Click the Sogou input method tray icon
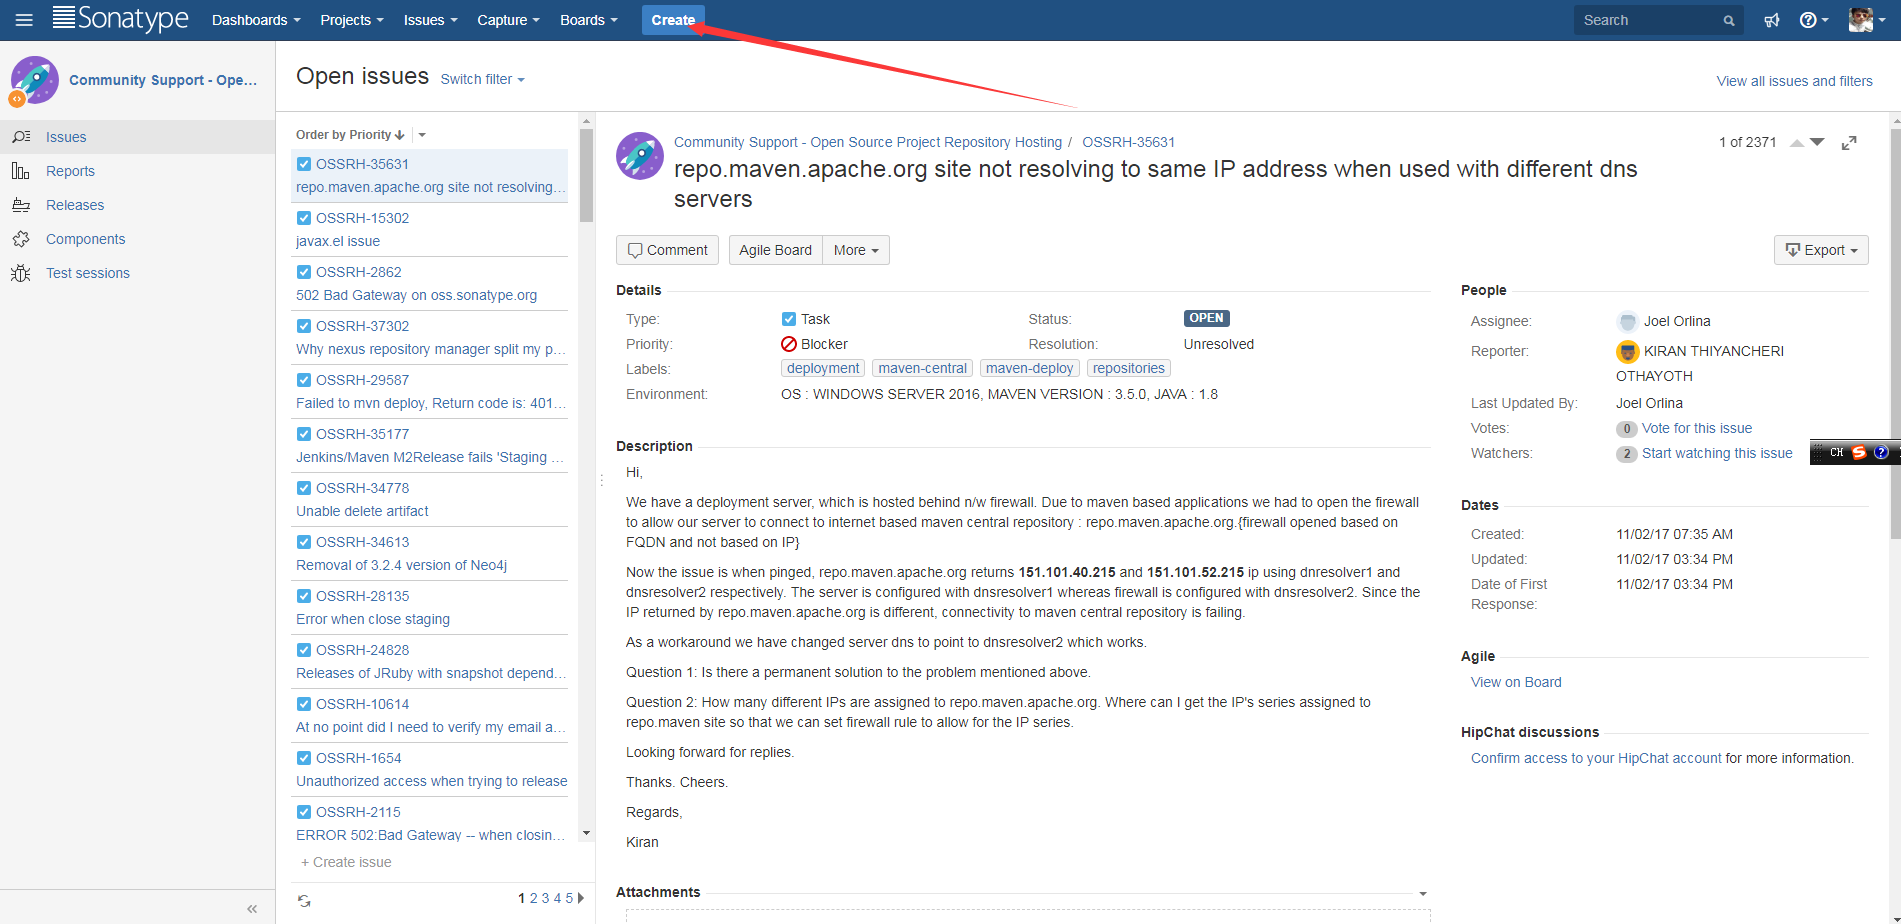Image resolution: width=1901 pixels, height=924 pixels. click(x=1859, y=452)
